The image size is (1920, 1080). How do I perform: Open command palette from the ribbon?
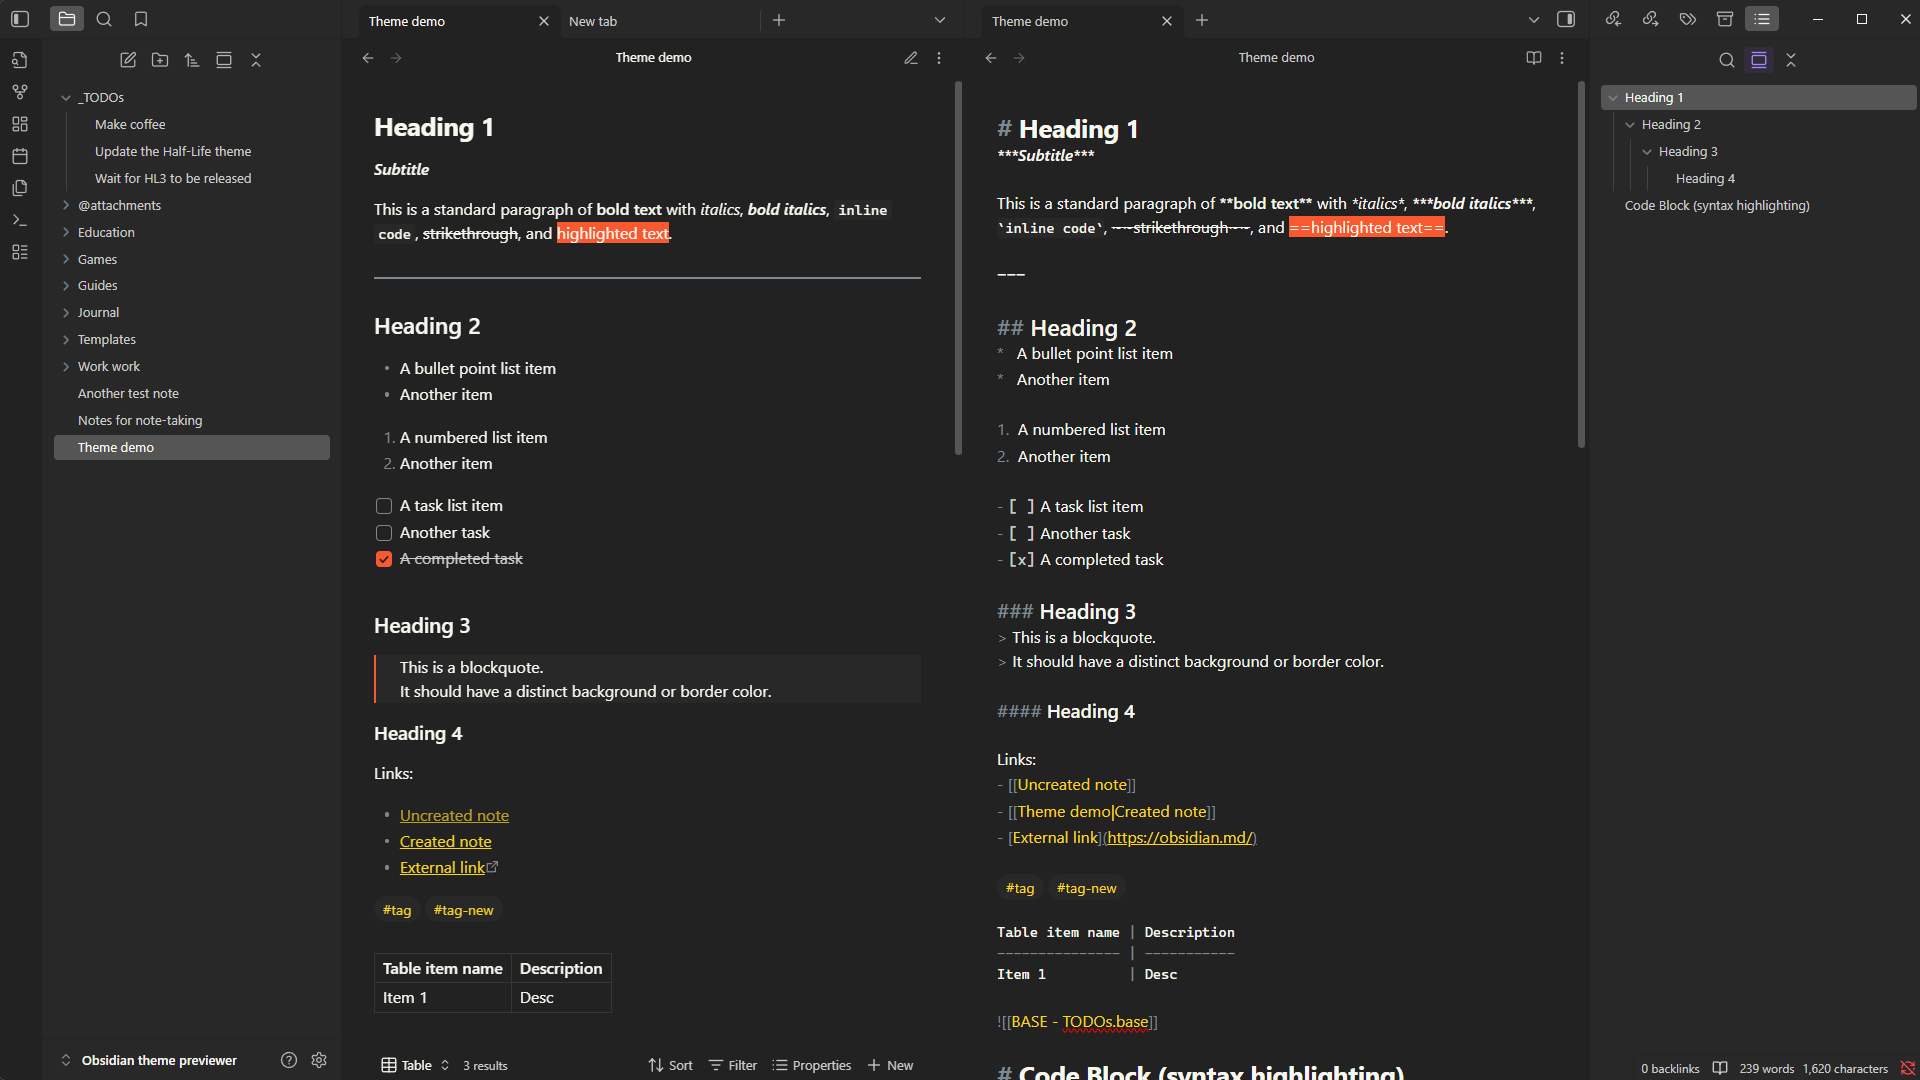[20, 220]
